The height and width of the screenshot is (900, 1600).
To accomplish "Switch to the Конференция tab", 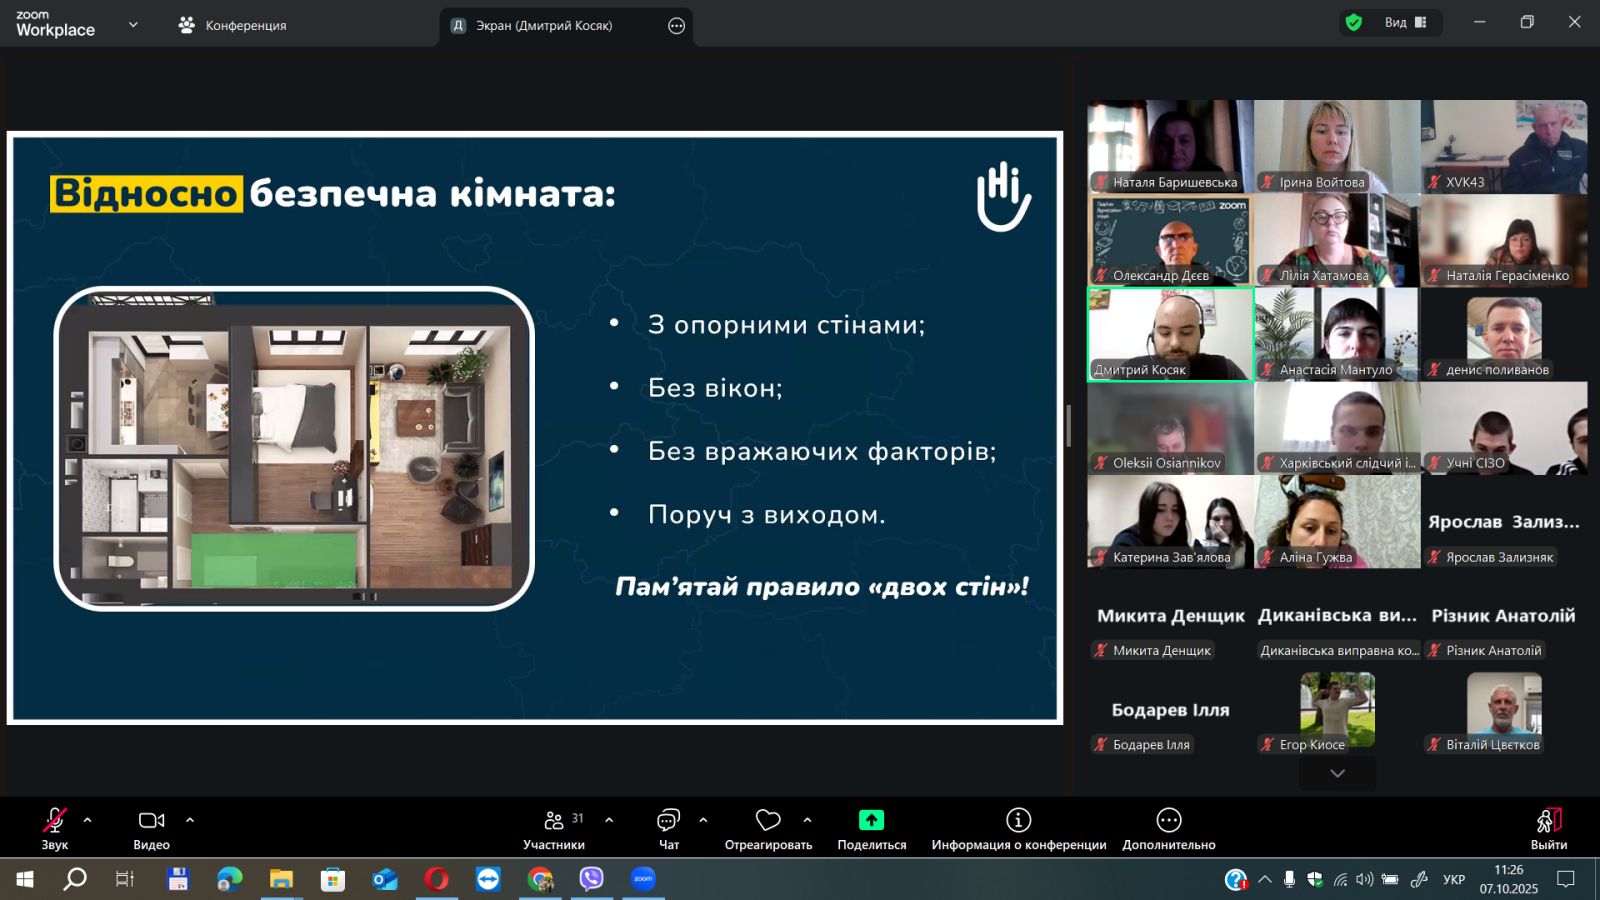I will 232,25.
